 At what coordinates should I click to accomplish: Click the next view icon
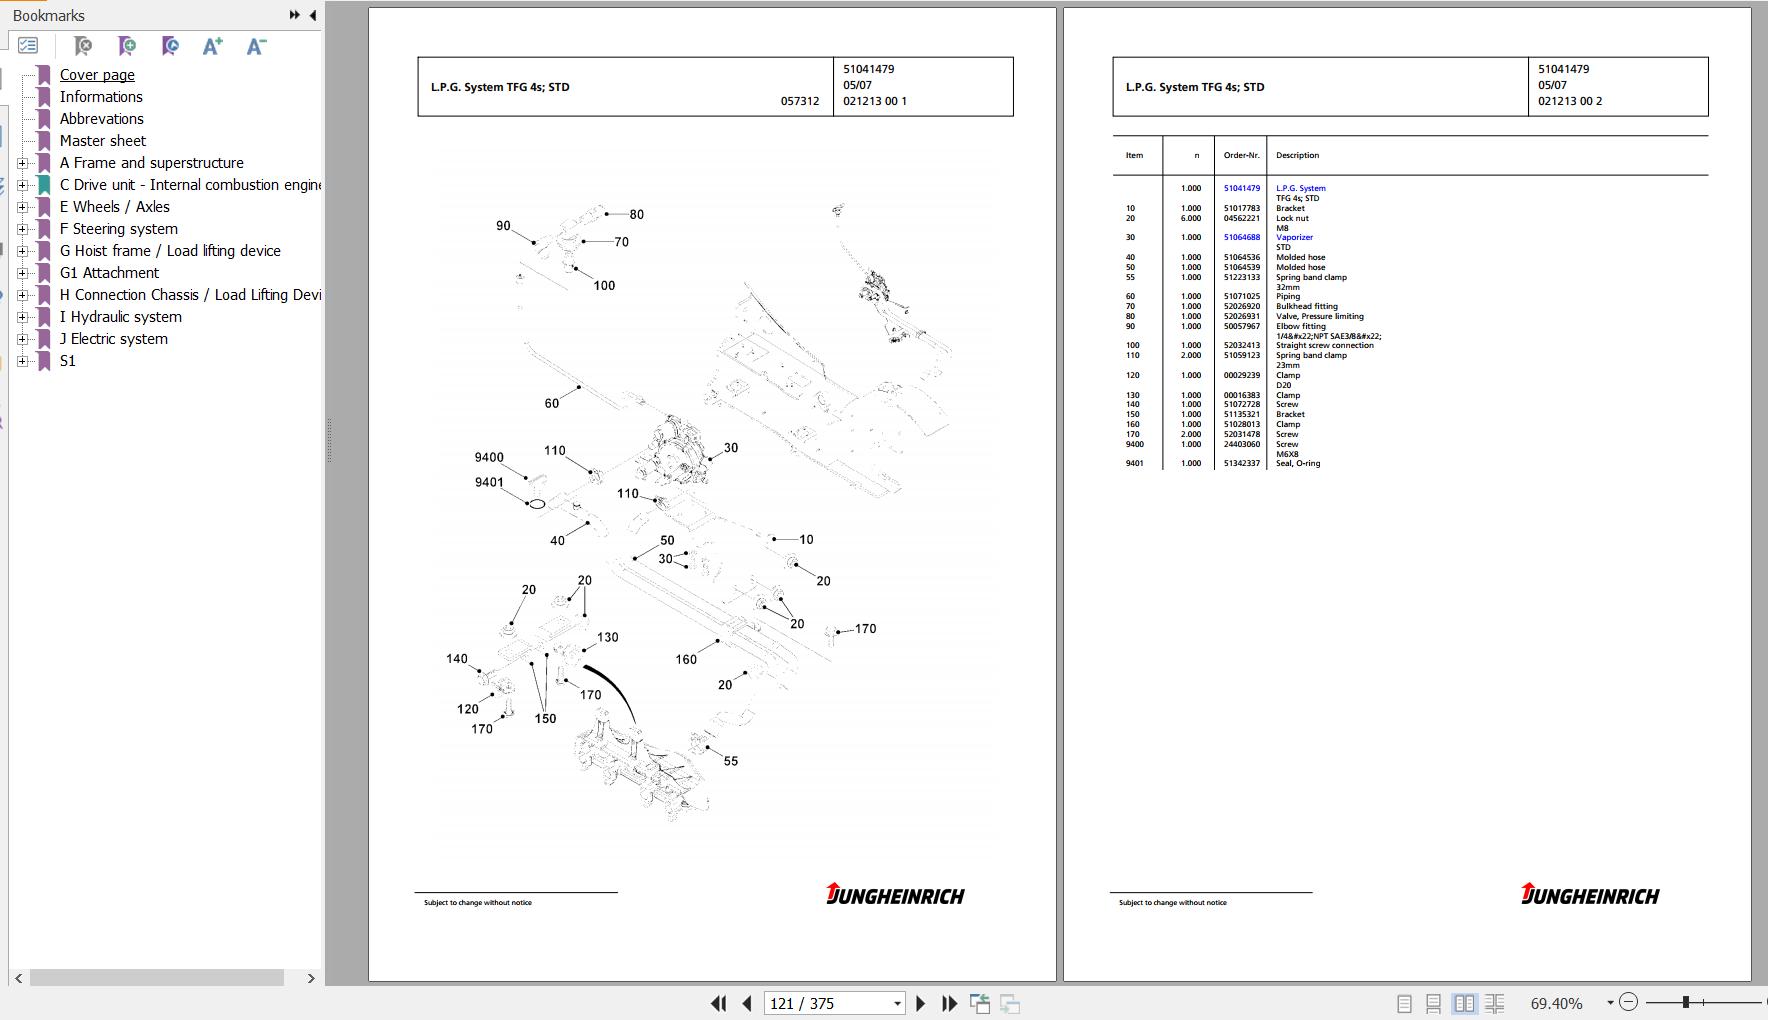coord(1010,1003)
